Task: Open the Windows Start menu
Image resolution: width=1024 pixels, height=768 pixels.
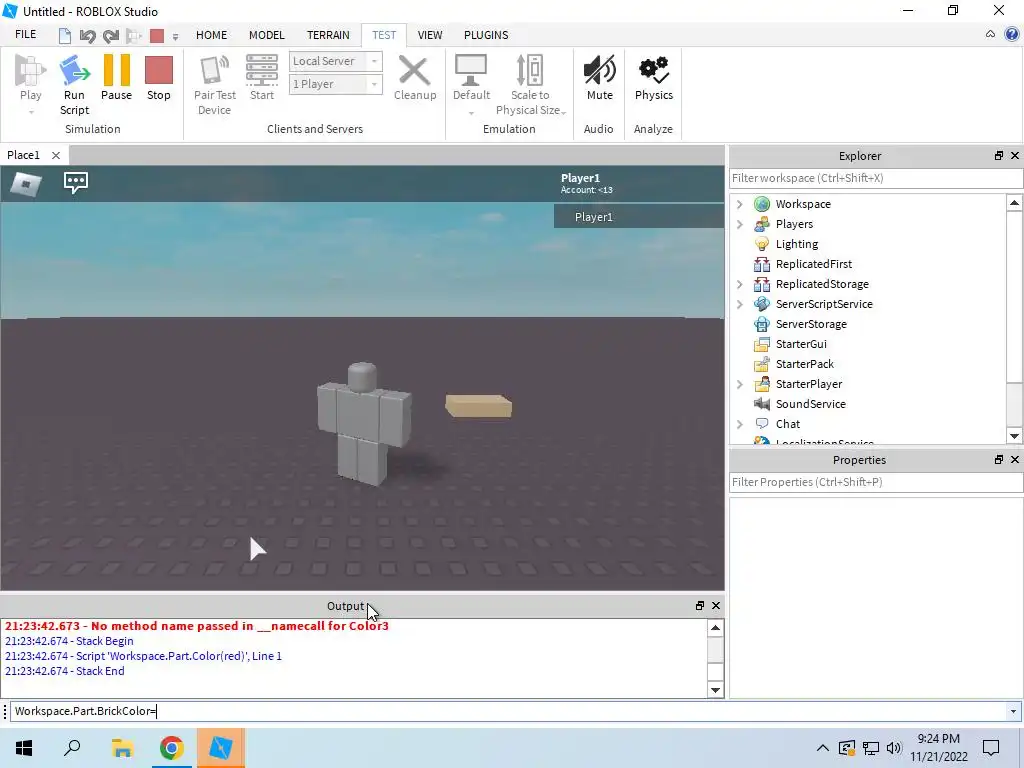Action: (x=24, y=748)
